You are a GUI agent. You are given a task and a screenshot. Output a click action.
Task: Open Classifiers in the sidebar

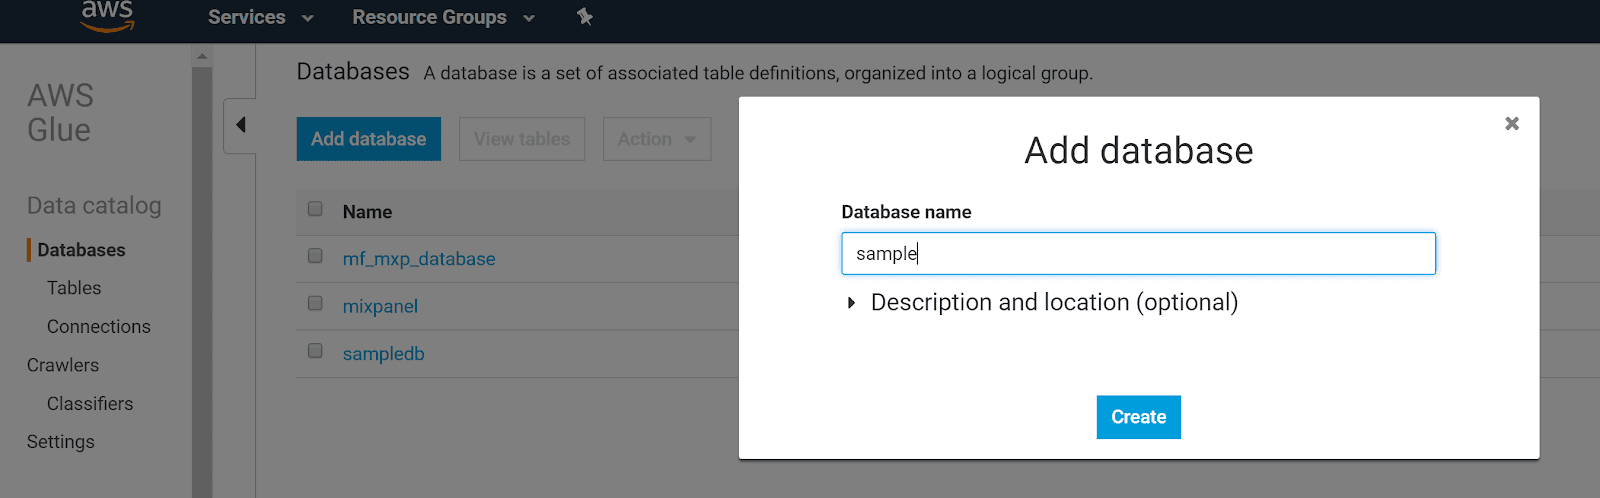coord(90,404)
